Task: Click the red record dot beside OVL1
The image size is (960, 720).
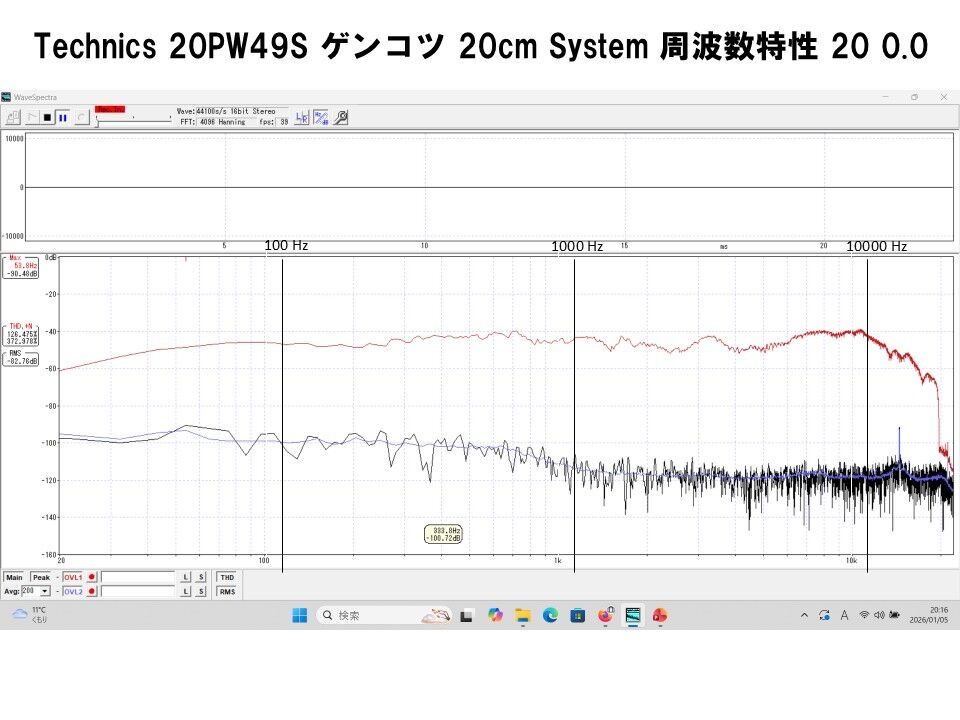Action: [x=92, y=577]
